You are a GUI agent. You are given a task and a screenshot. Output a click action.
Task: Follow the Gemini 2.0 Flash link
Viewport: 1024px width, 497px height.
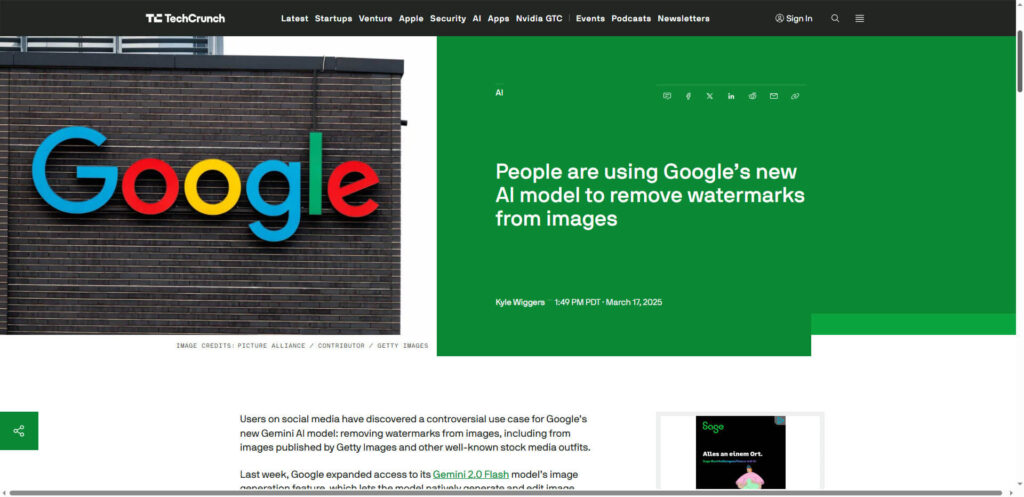tap(471, 474)
